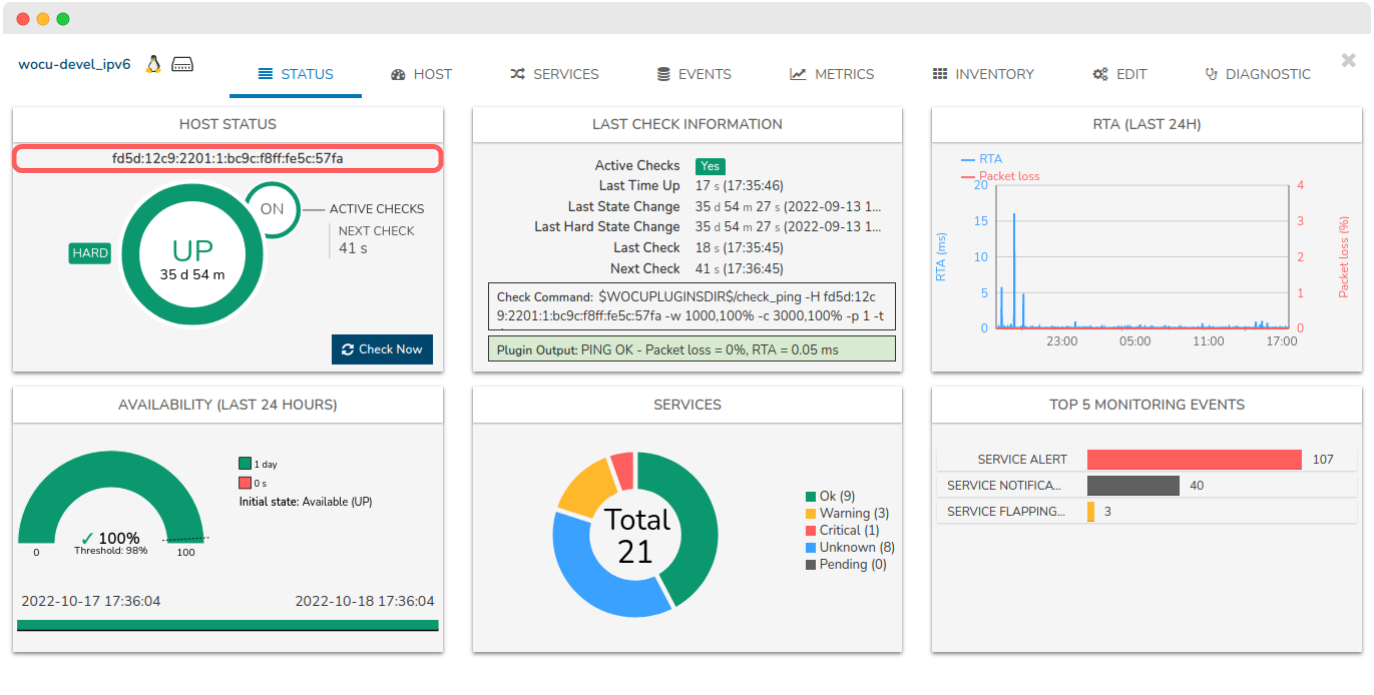Click the SERVICE FLAPPING... yellow bar
Viewport: 1374px width, 695px height.
point(1091,511)
